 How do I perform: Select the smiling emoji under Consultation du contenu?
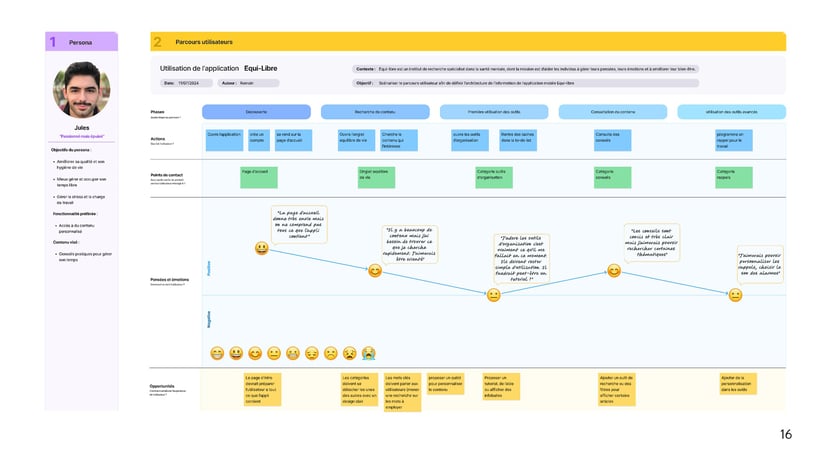coord(614,271)
